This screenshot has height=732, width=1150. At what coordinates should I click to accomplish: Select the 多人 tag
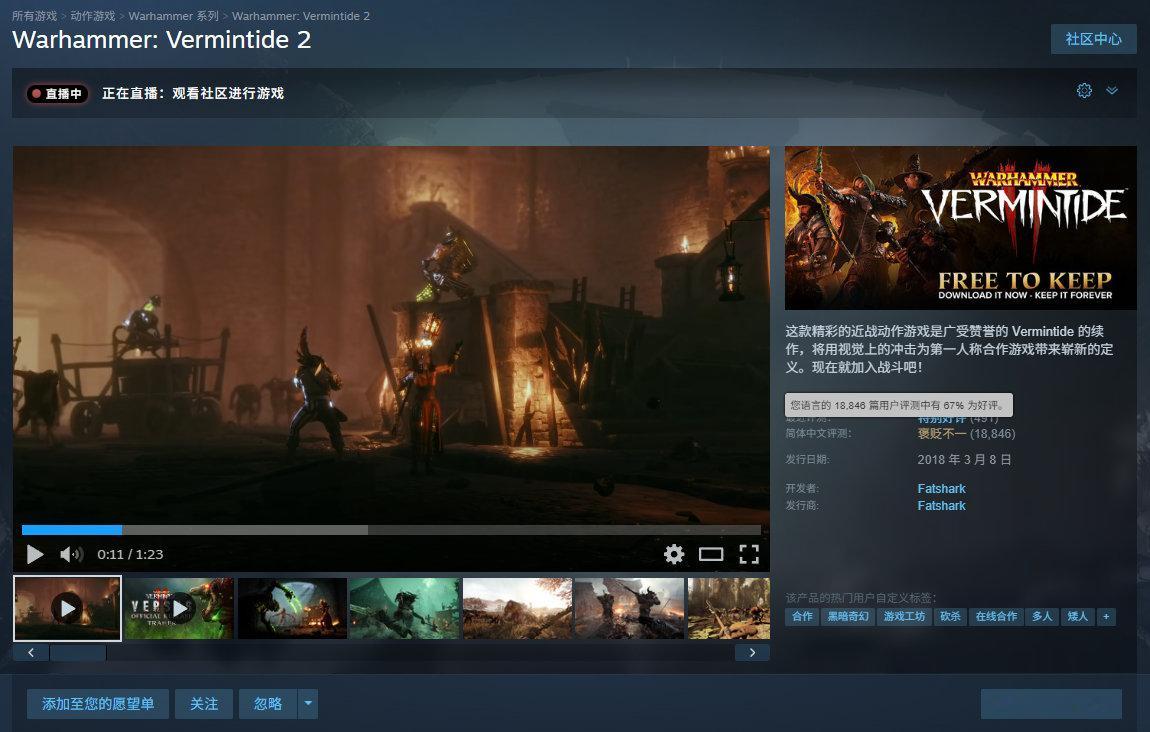coord(1042,616)
